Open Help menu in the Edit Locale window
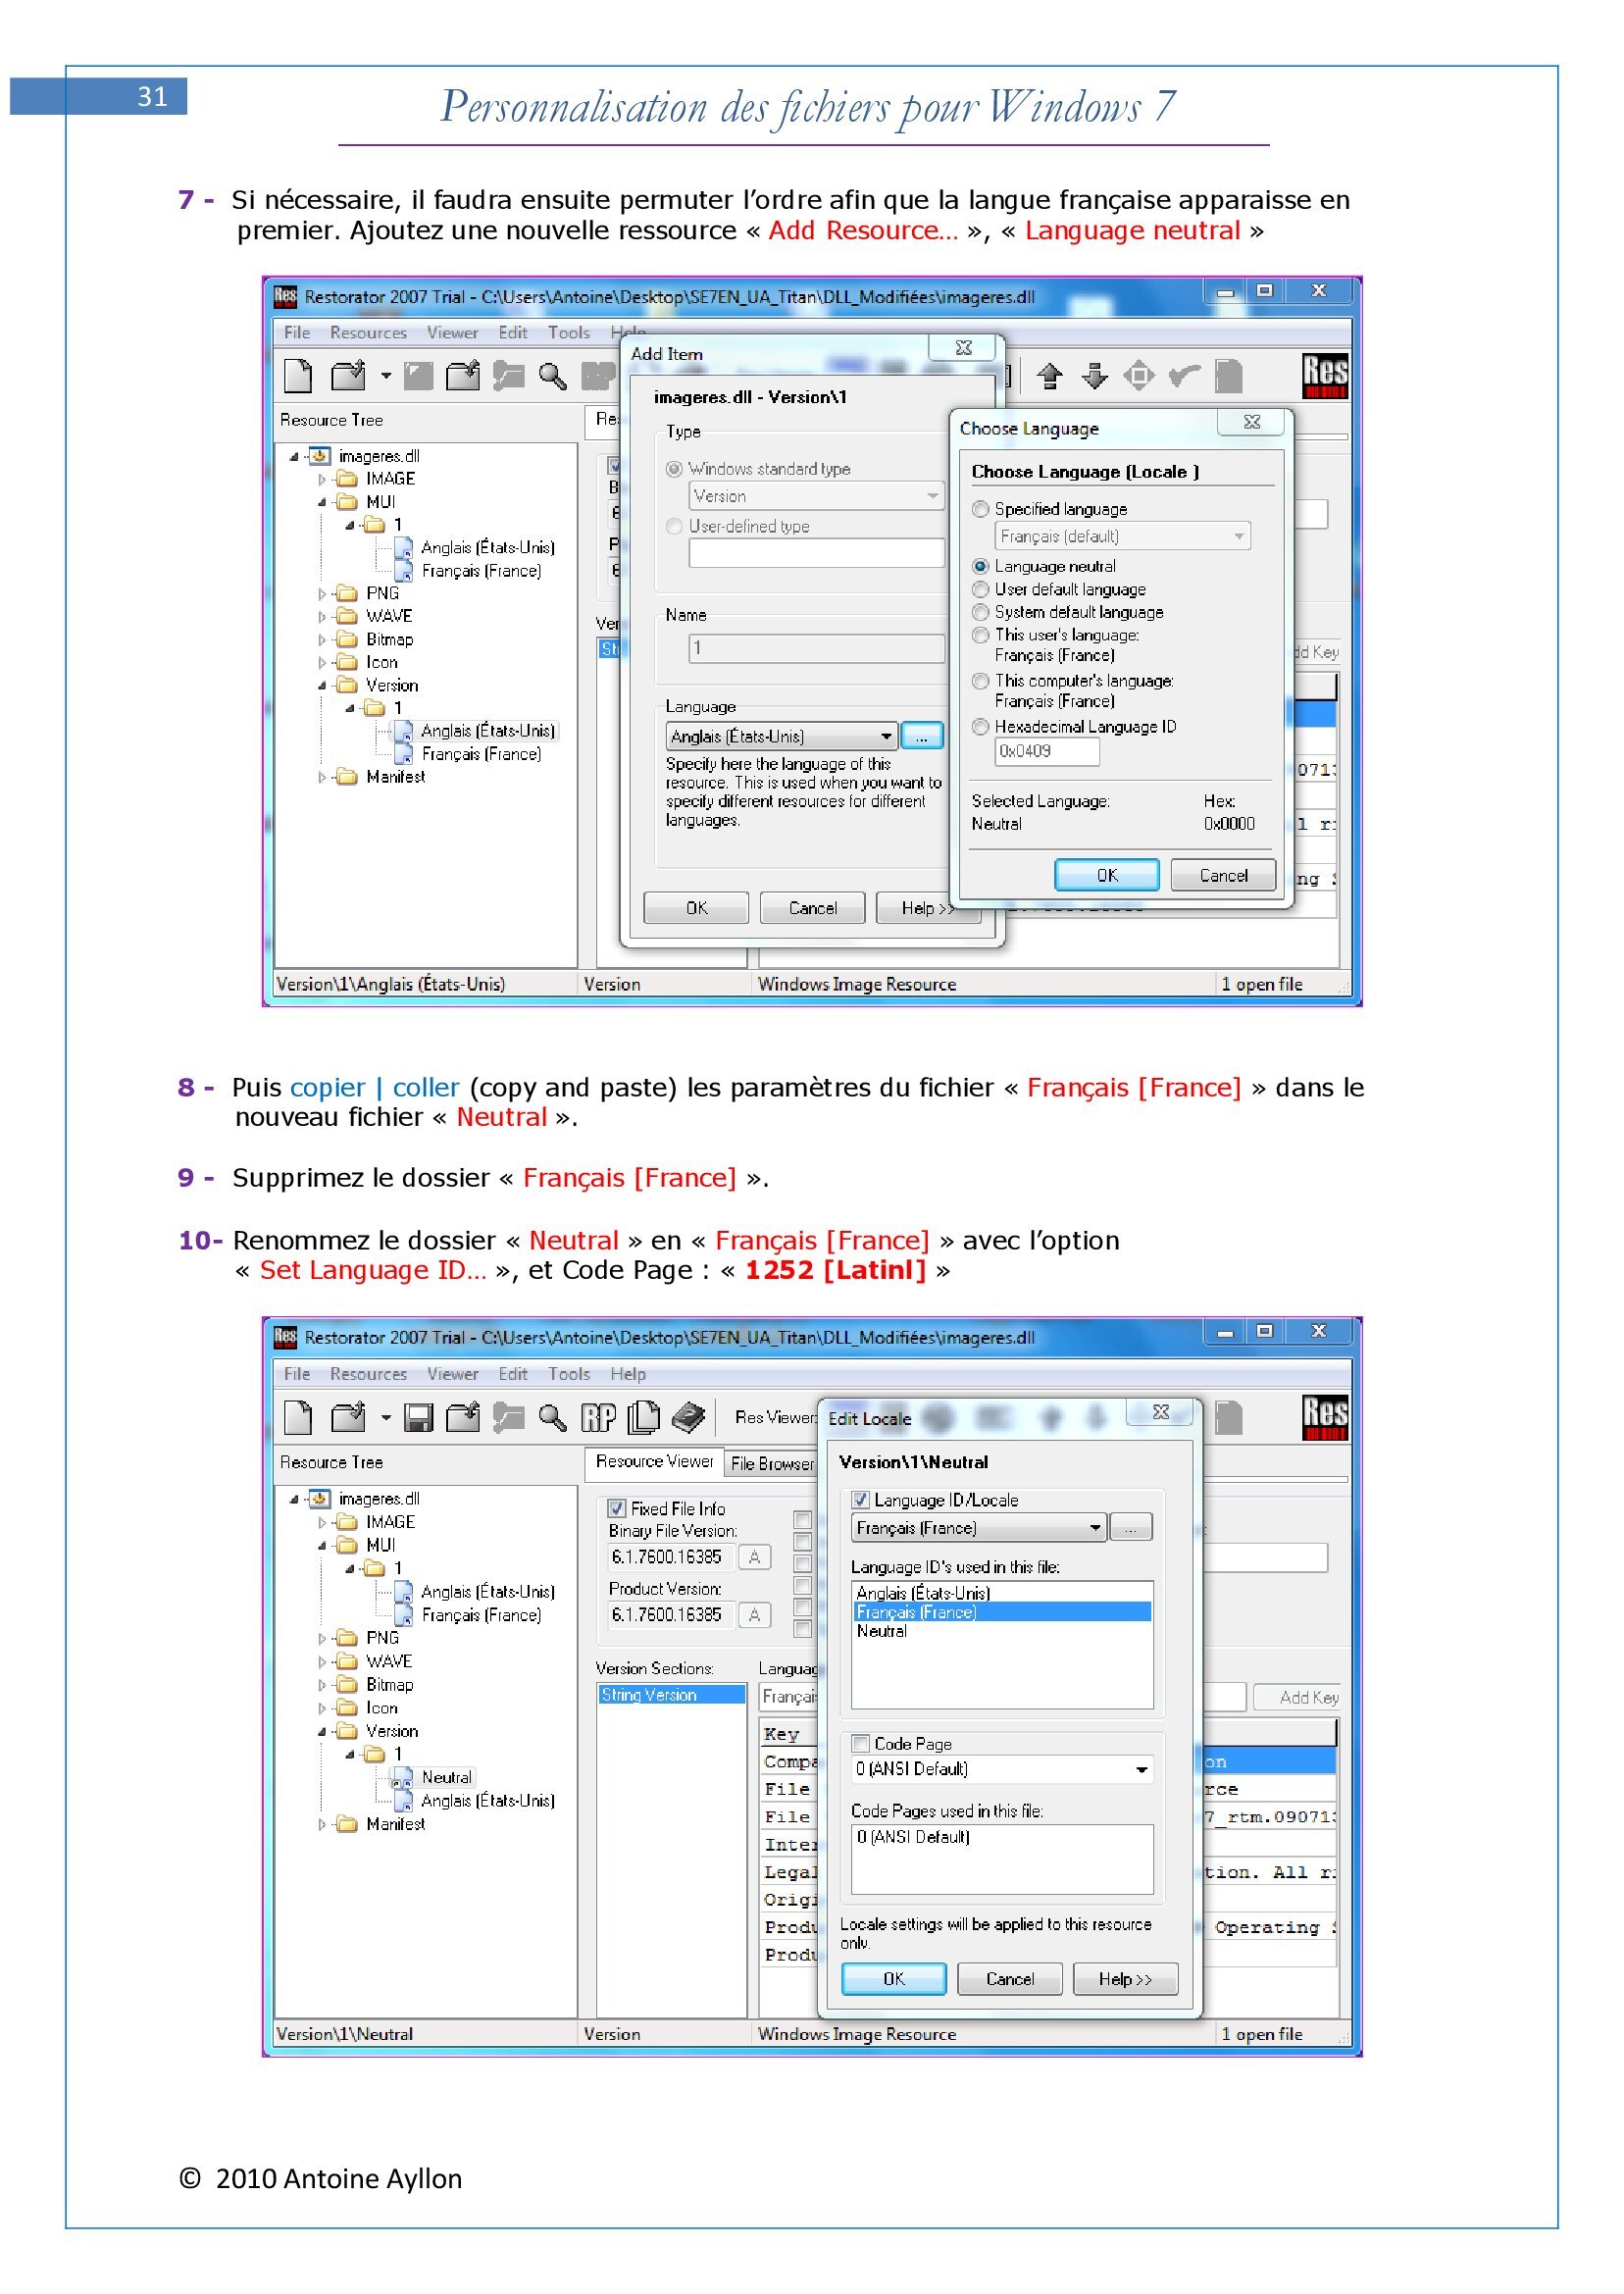The height and width of the screenshot is (2294, 1624). pos(628,1374)
